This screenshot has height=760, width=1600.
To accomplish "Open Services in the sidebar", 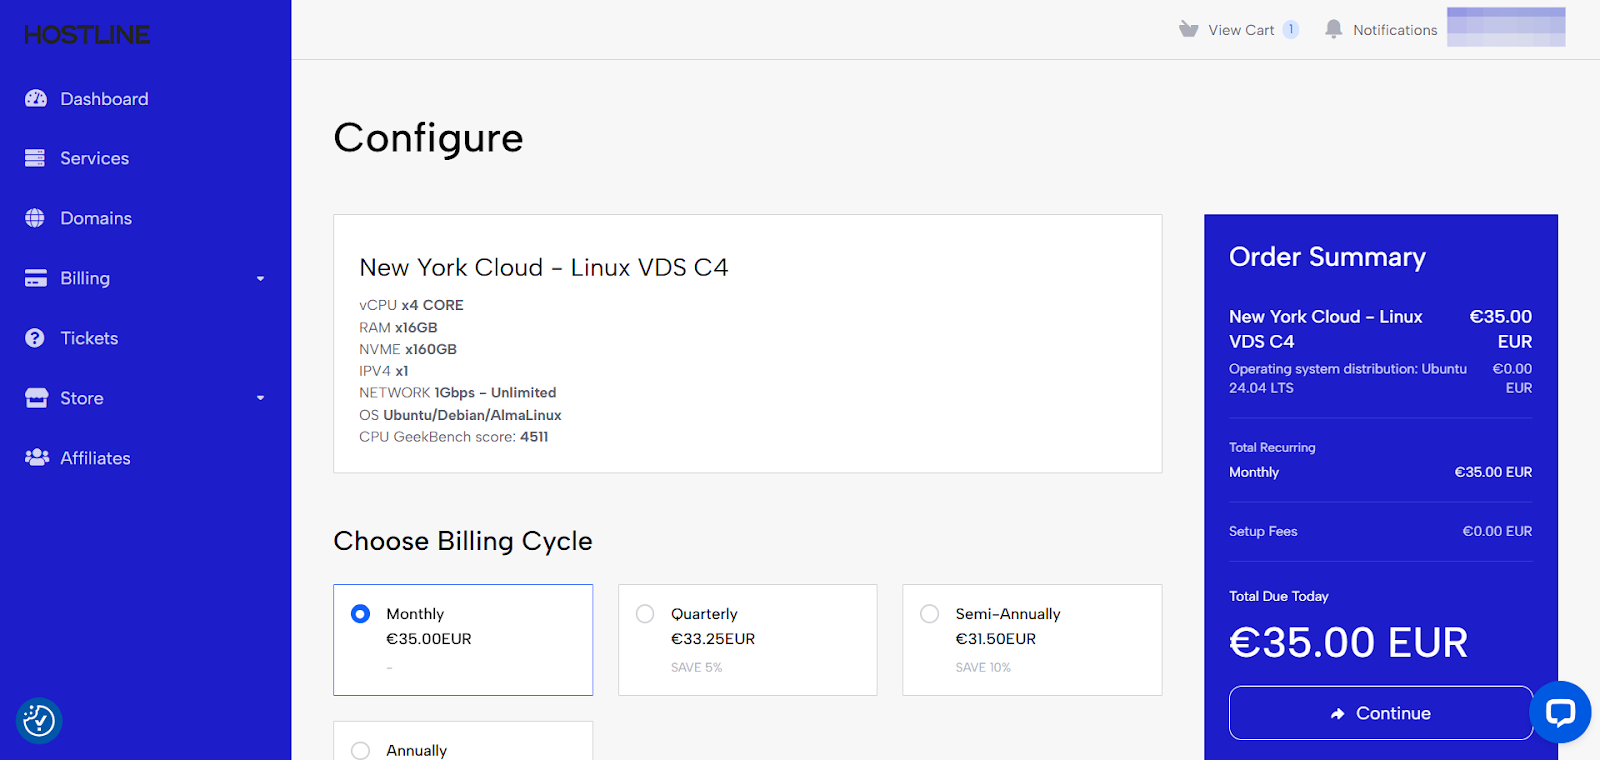I will (94, 158).
